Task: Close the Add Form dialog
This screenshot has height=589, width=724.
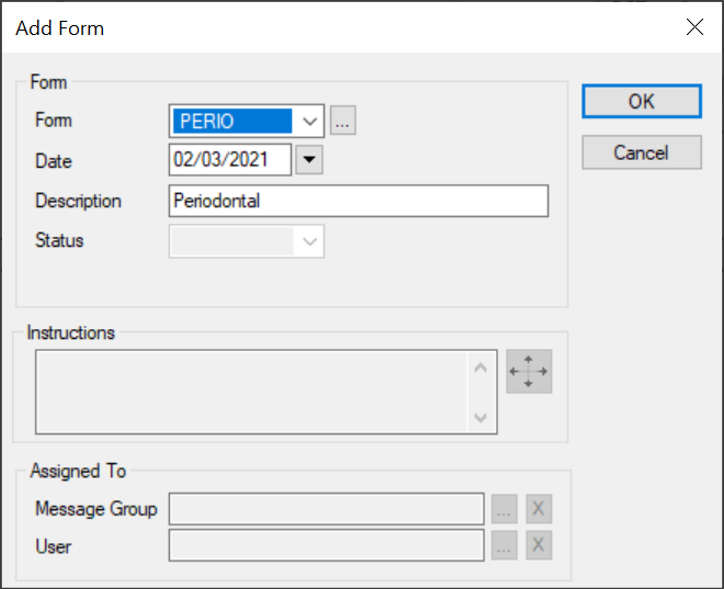Action: pos(695,27)
